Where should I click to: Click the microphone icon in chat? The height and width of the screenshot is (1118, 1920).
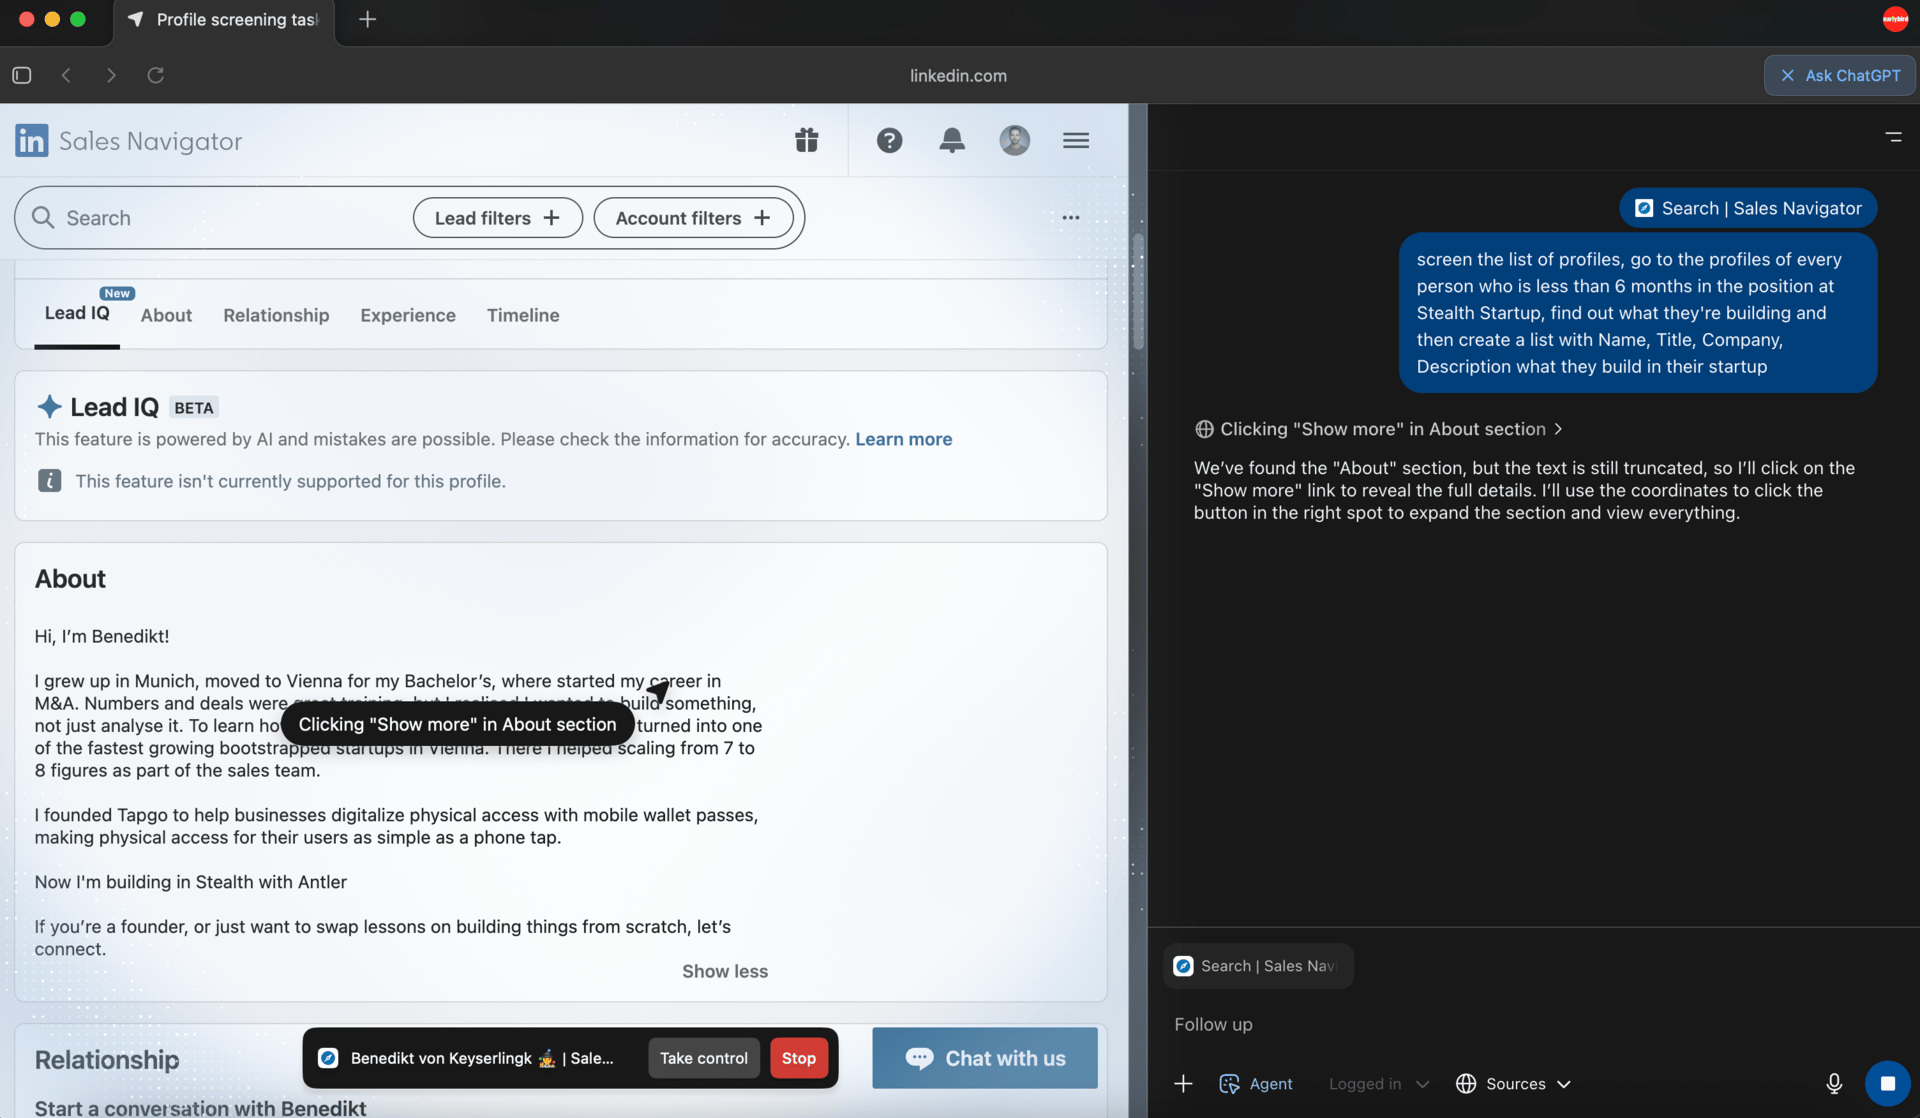click(1833, 1084)
